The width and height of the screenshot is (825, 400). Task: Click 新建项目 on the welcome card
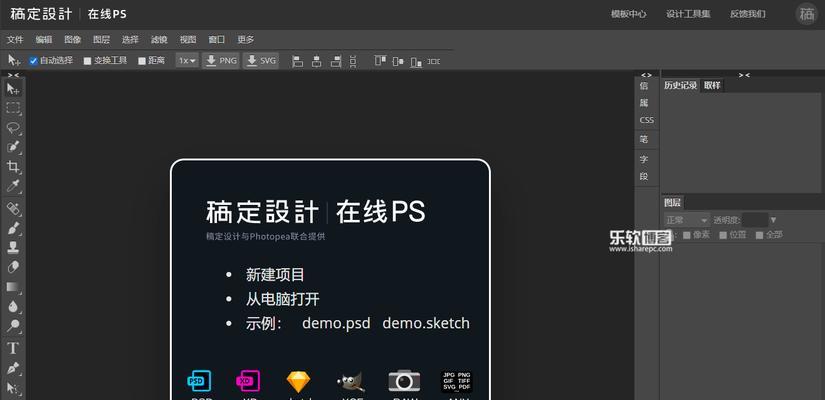pos(275,275)
